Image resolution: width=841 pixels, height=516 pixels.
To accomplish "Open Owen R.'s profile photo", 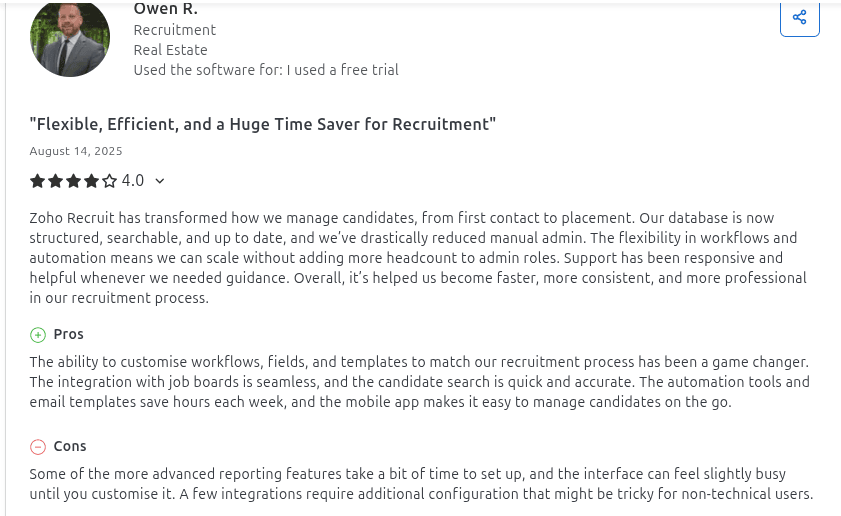I will click(x=69, y=39).
